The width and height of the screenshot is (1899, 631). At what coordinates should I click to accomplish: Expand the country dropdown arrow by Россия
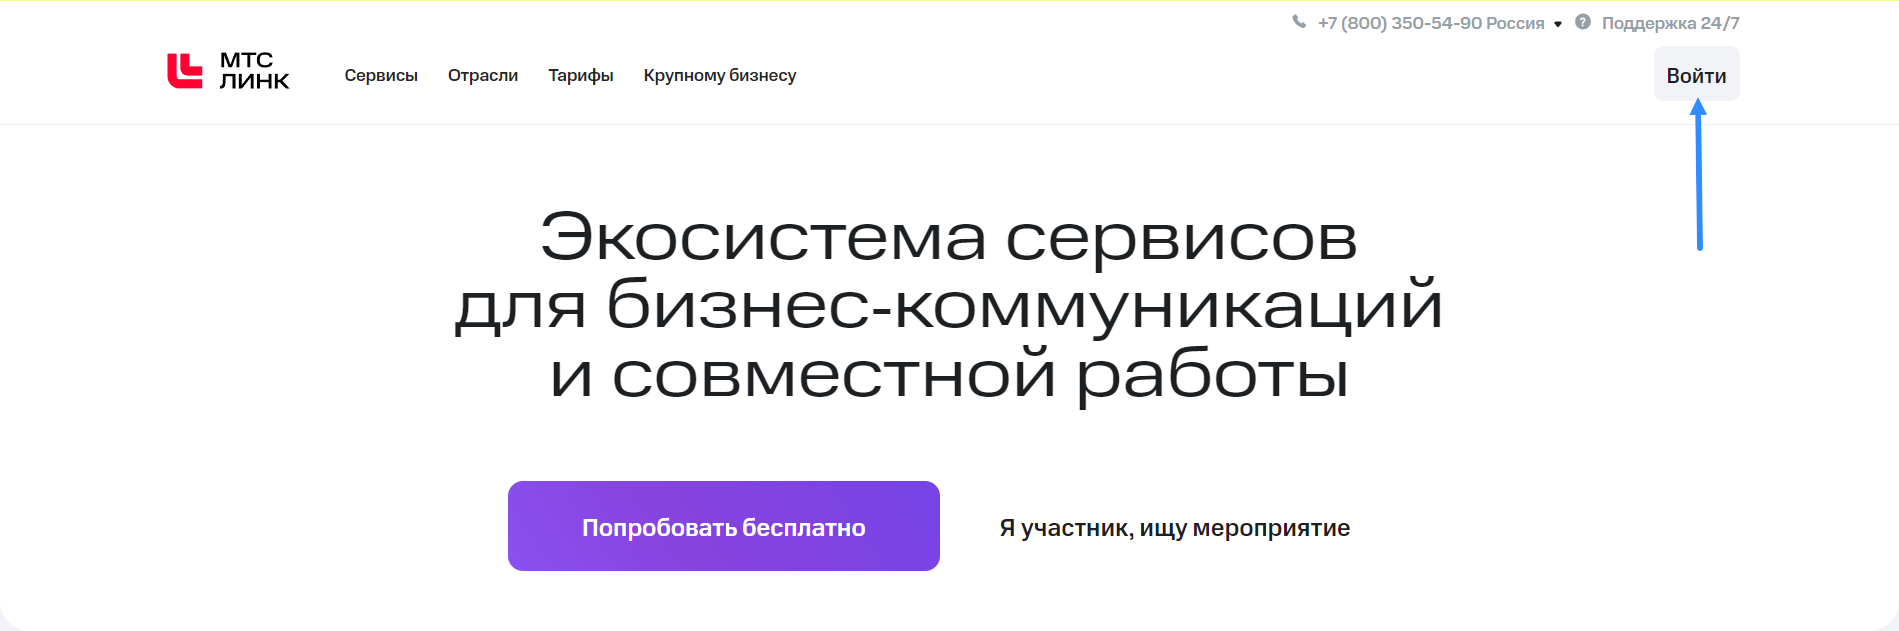pyautogui.click(x=1558, y=24)
